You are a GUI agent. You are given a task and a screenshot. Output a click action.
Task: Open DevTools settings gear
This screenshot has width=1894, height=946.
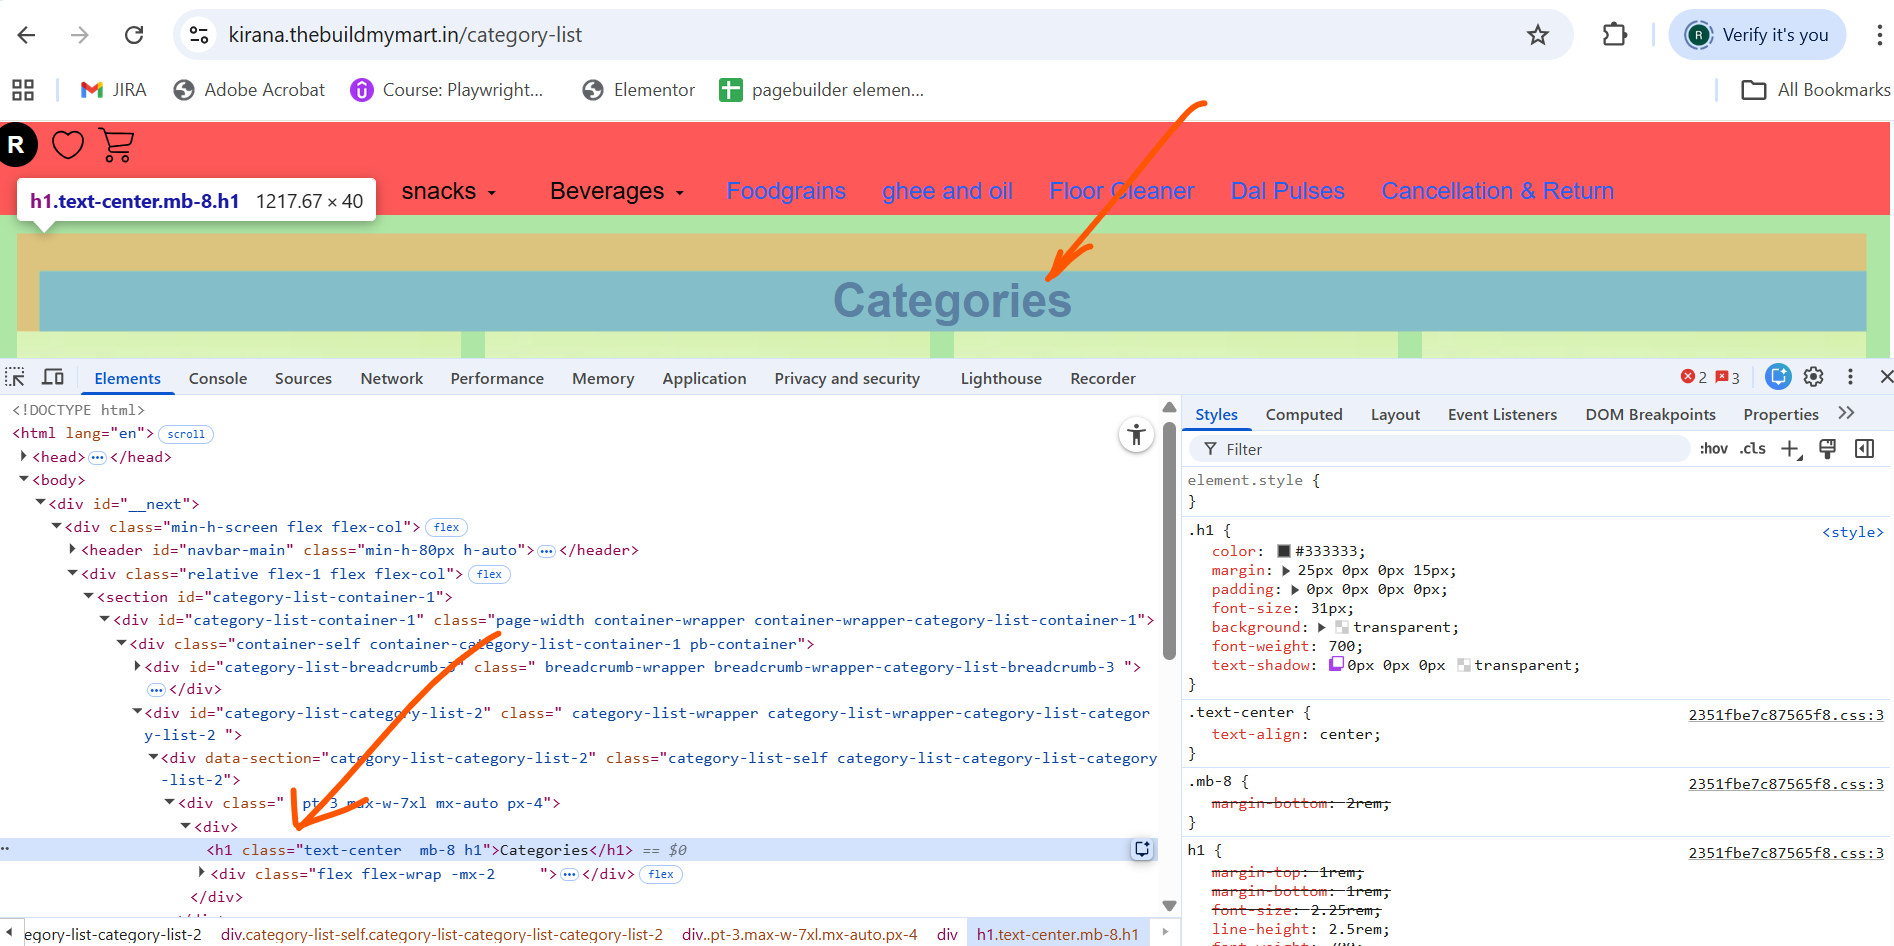(x=1814, y=377)
